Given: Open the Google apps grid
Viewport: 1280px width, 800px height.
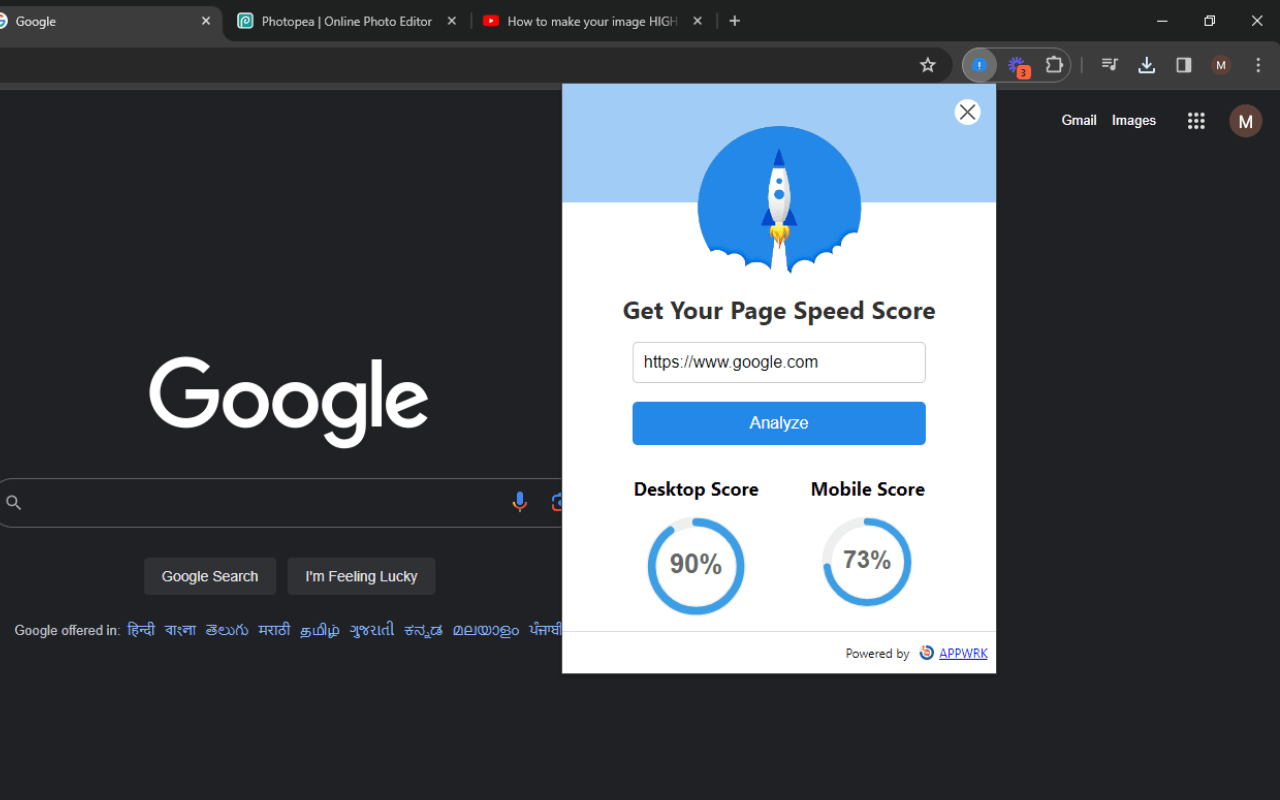Looking at the screenshot, I should (x=1196, y=121).
